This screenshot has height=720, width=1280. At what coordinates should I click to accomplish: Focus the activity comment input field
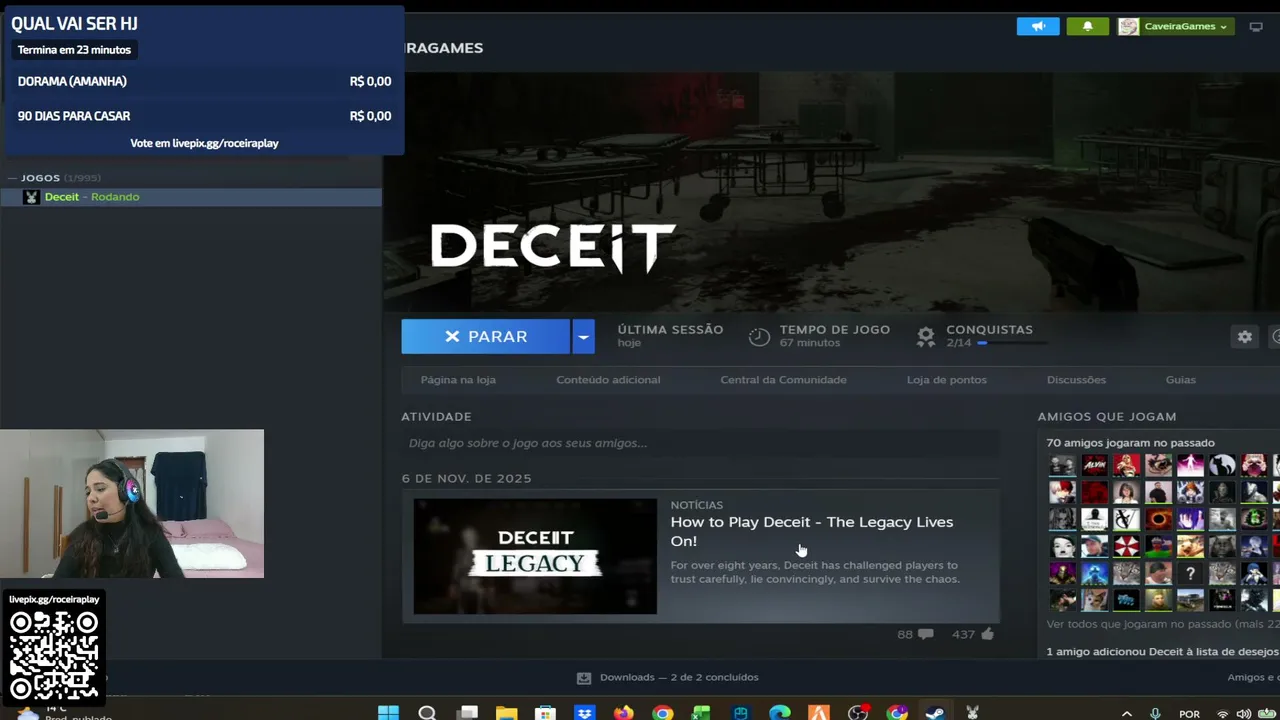[700, 443]
